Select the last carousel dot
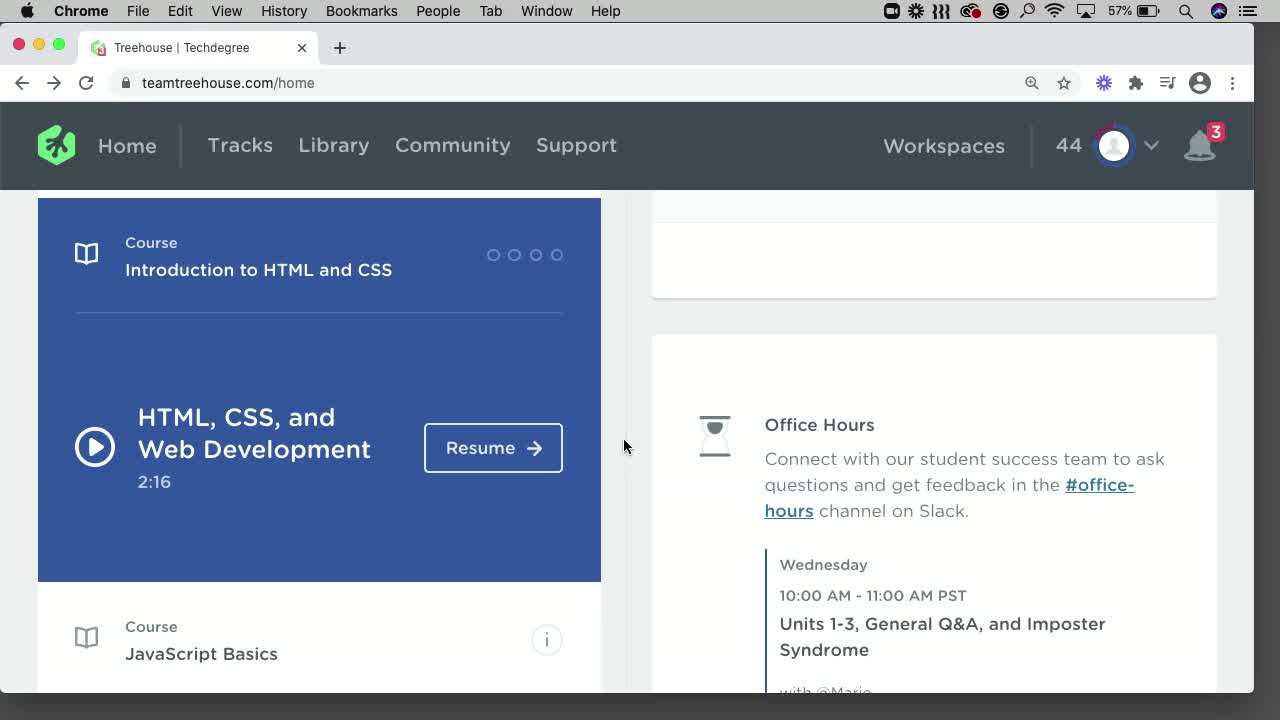The width and height of the screenshot is (1280, 720). coord(556,255)
